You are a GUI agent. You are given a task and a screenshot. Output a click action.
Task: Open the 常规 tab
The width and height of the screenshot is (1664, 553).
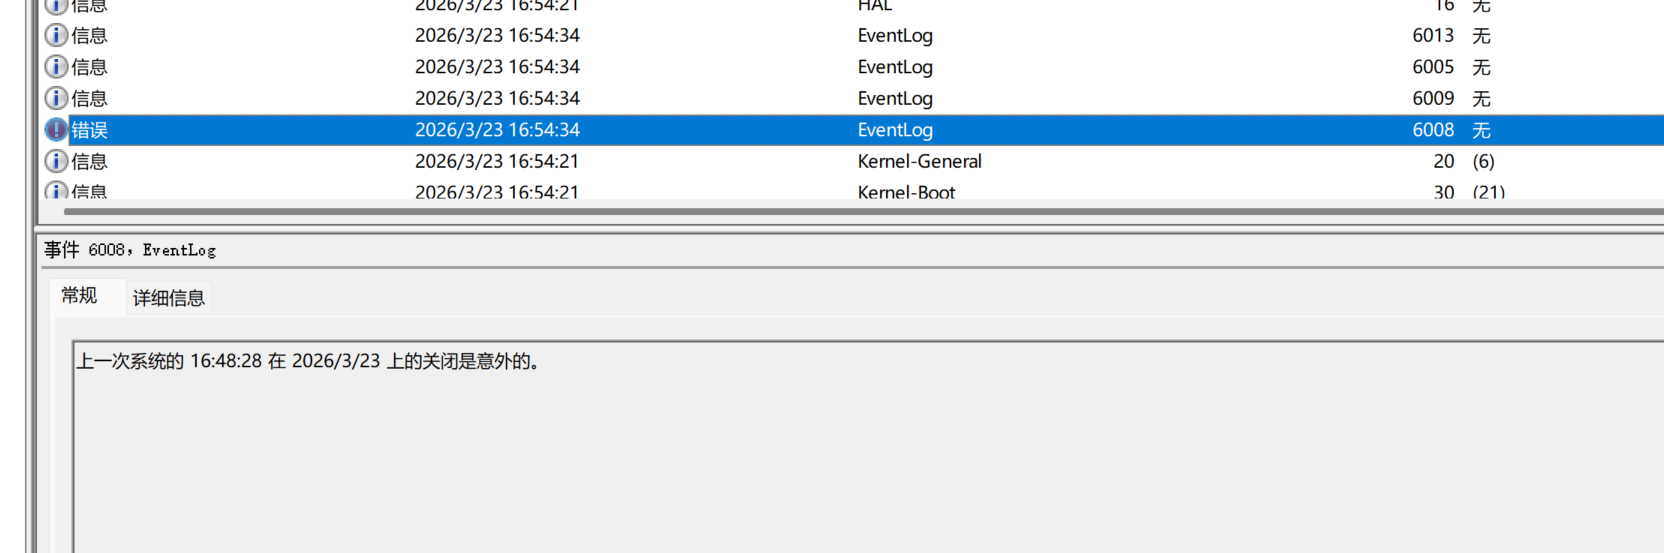pos(79,296)
